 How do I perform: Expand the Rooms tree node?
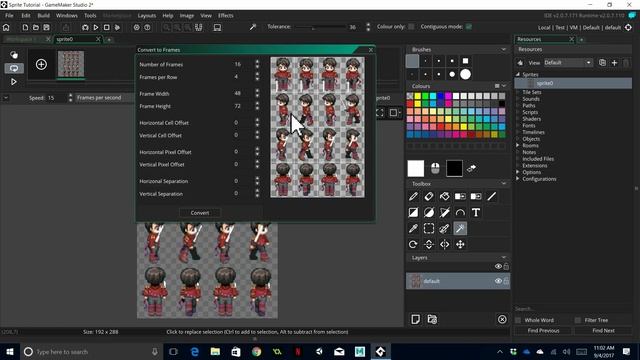pos(518,145)
